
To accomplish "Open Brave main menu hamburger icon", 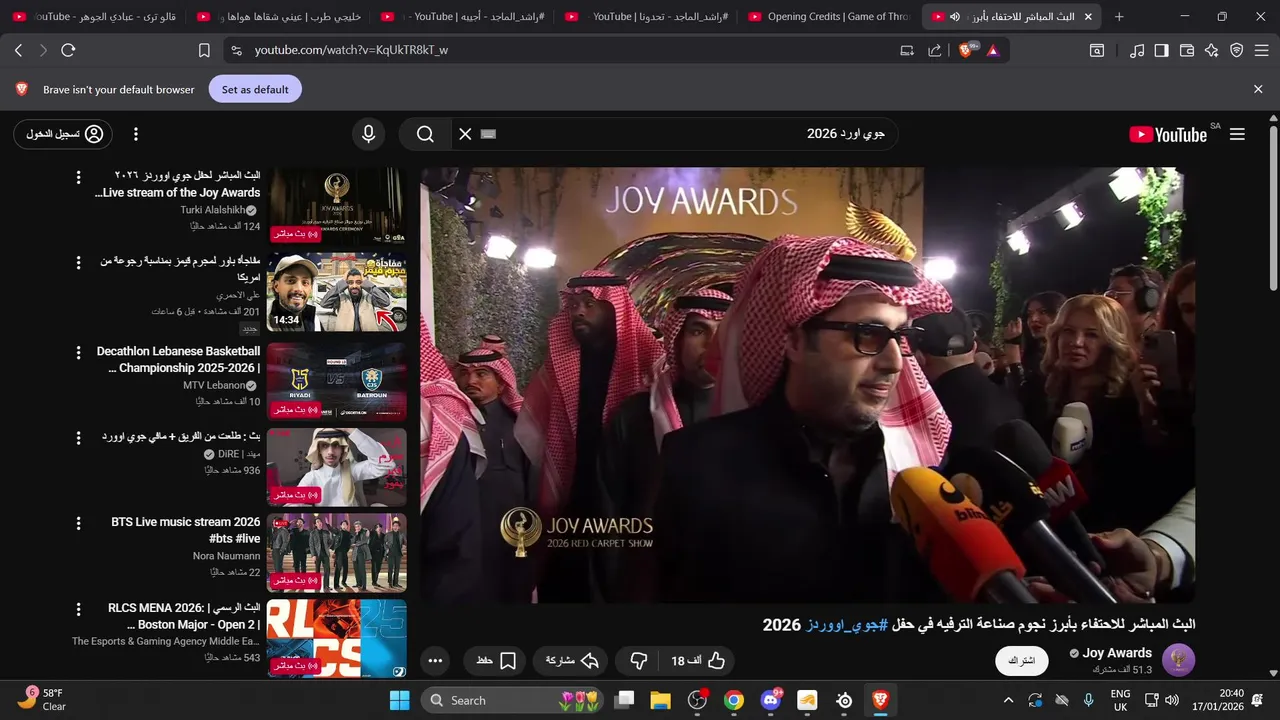I will pos(1262,50).
